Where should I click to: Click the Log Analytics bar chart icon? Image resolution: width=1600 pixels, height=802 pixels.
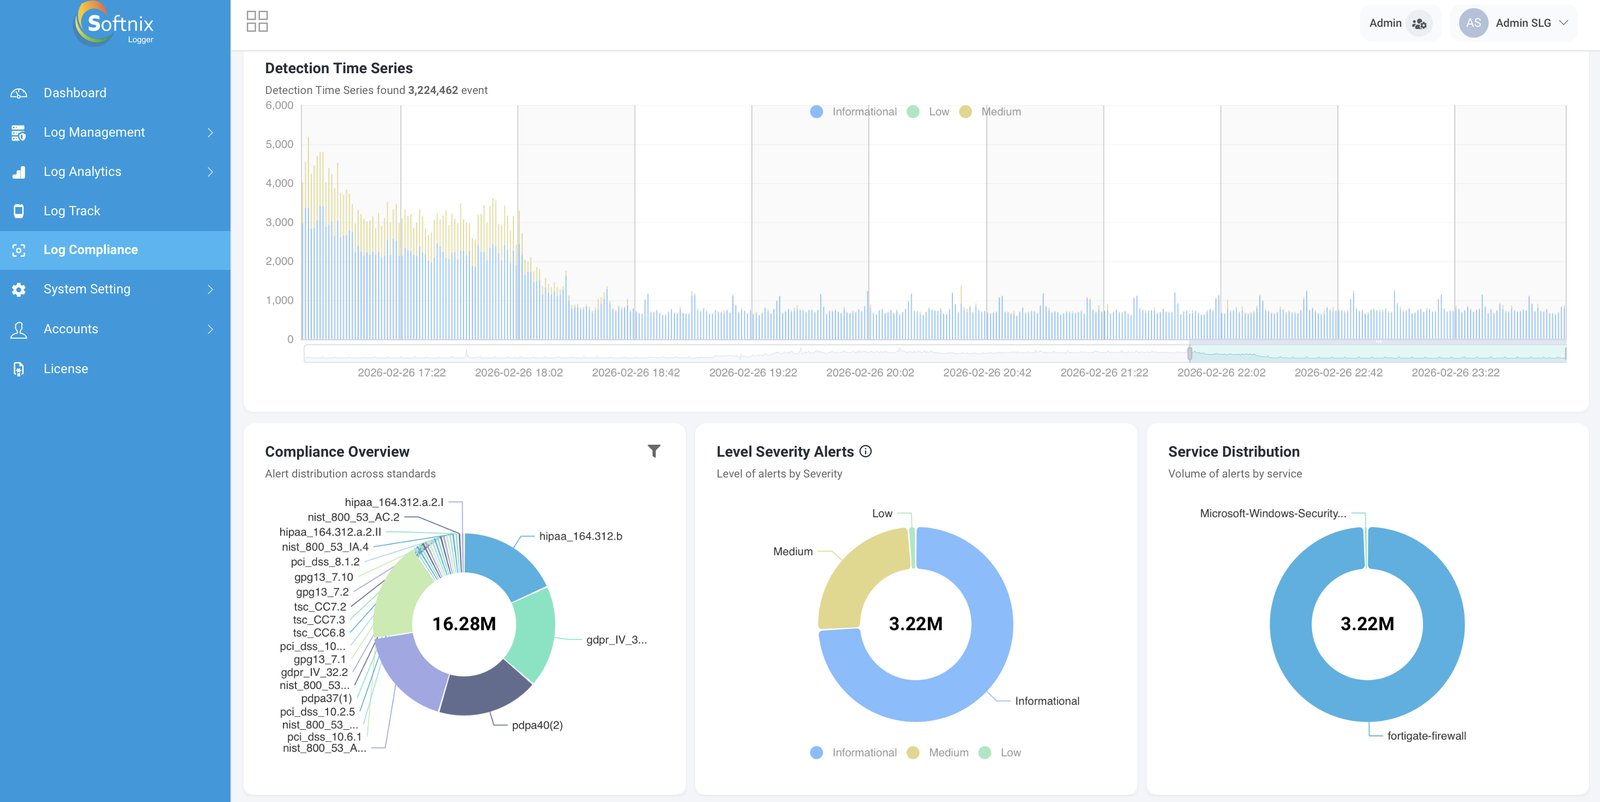(x=19, y=172)
